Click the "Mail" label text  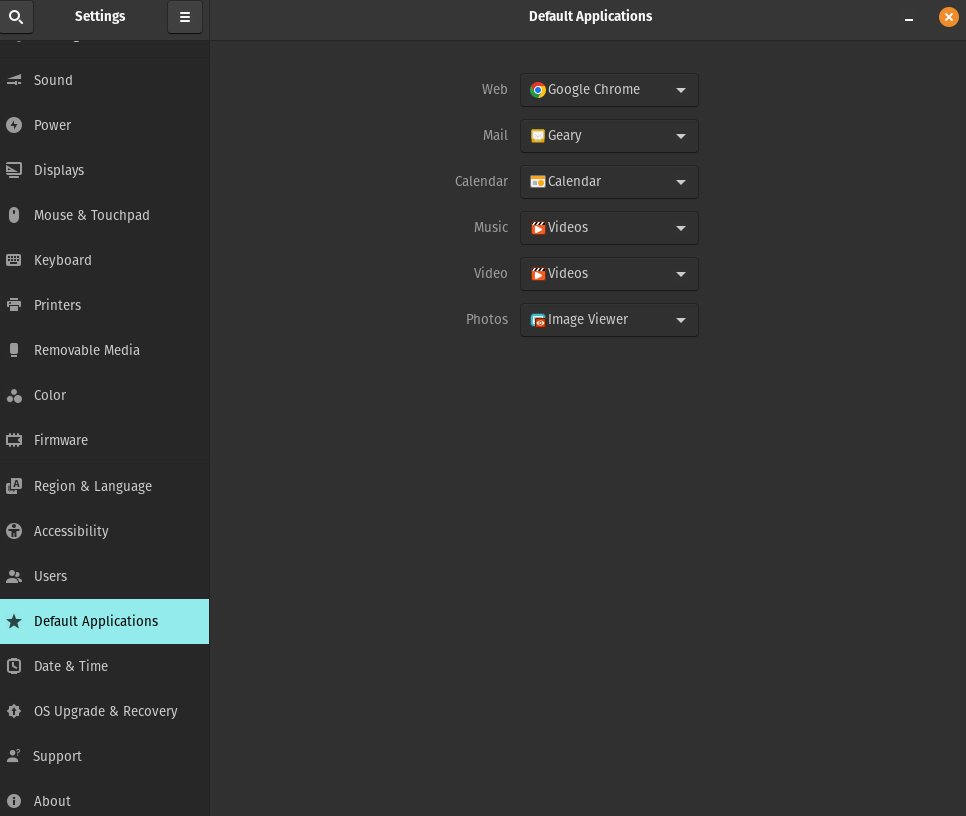pos(495,135)
